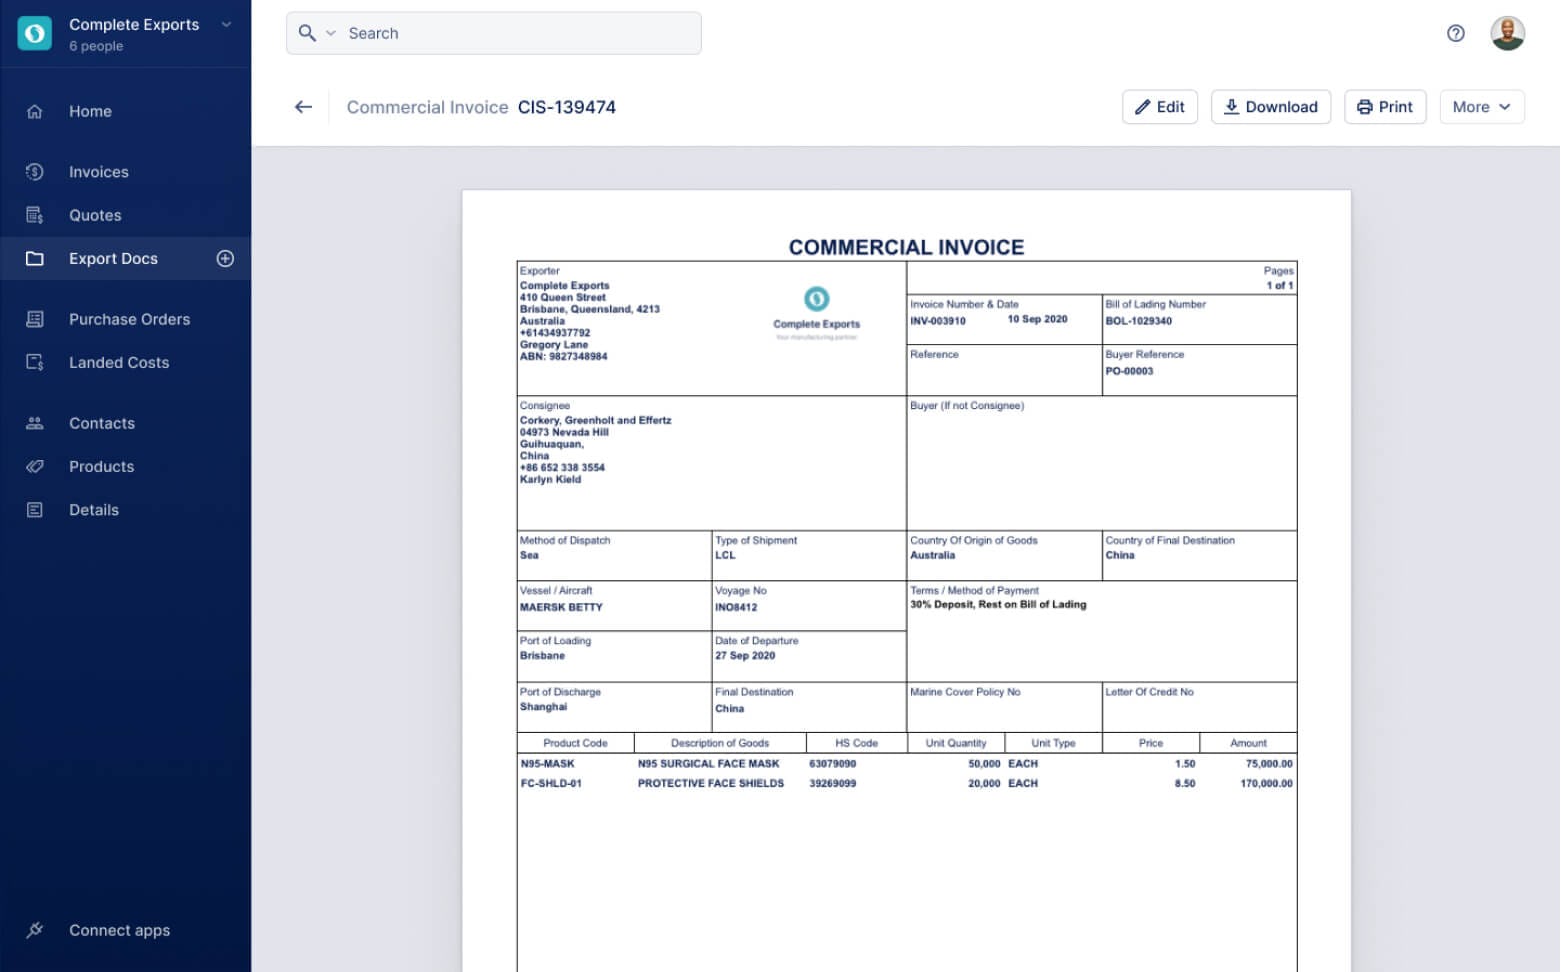Screen dimensions: 1561x972
Task: Click the Products tag icon
Action: click(34, 466)
